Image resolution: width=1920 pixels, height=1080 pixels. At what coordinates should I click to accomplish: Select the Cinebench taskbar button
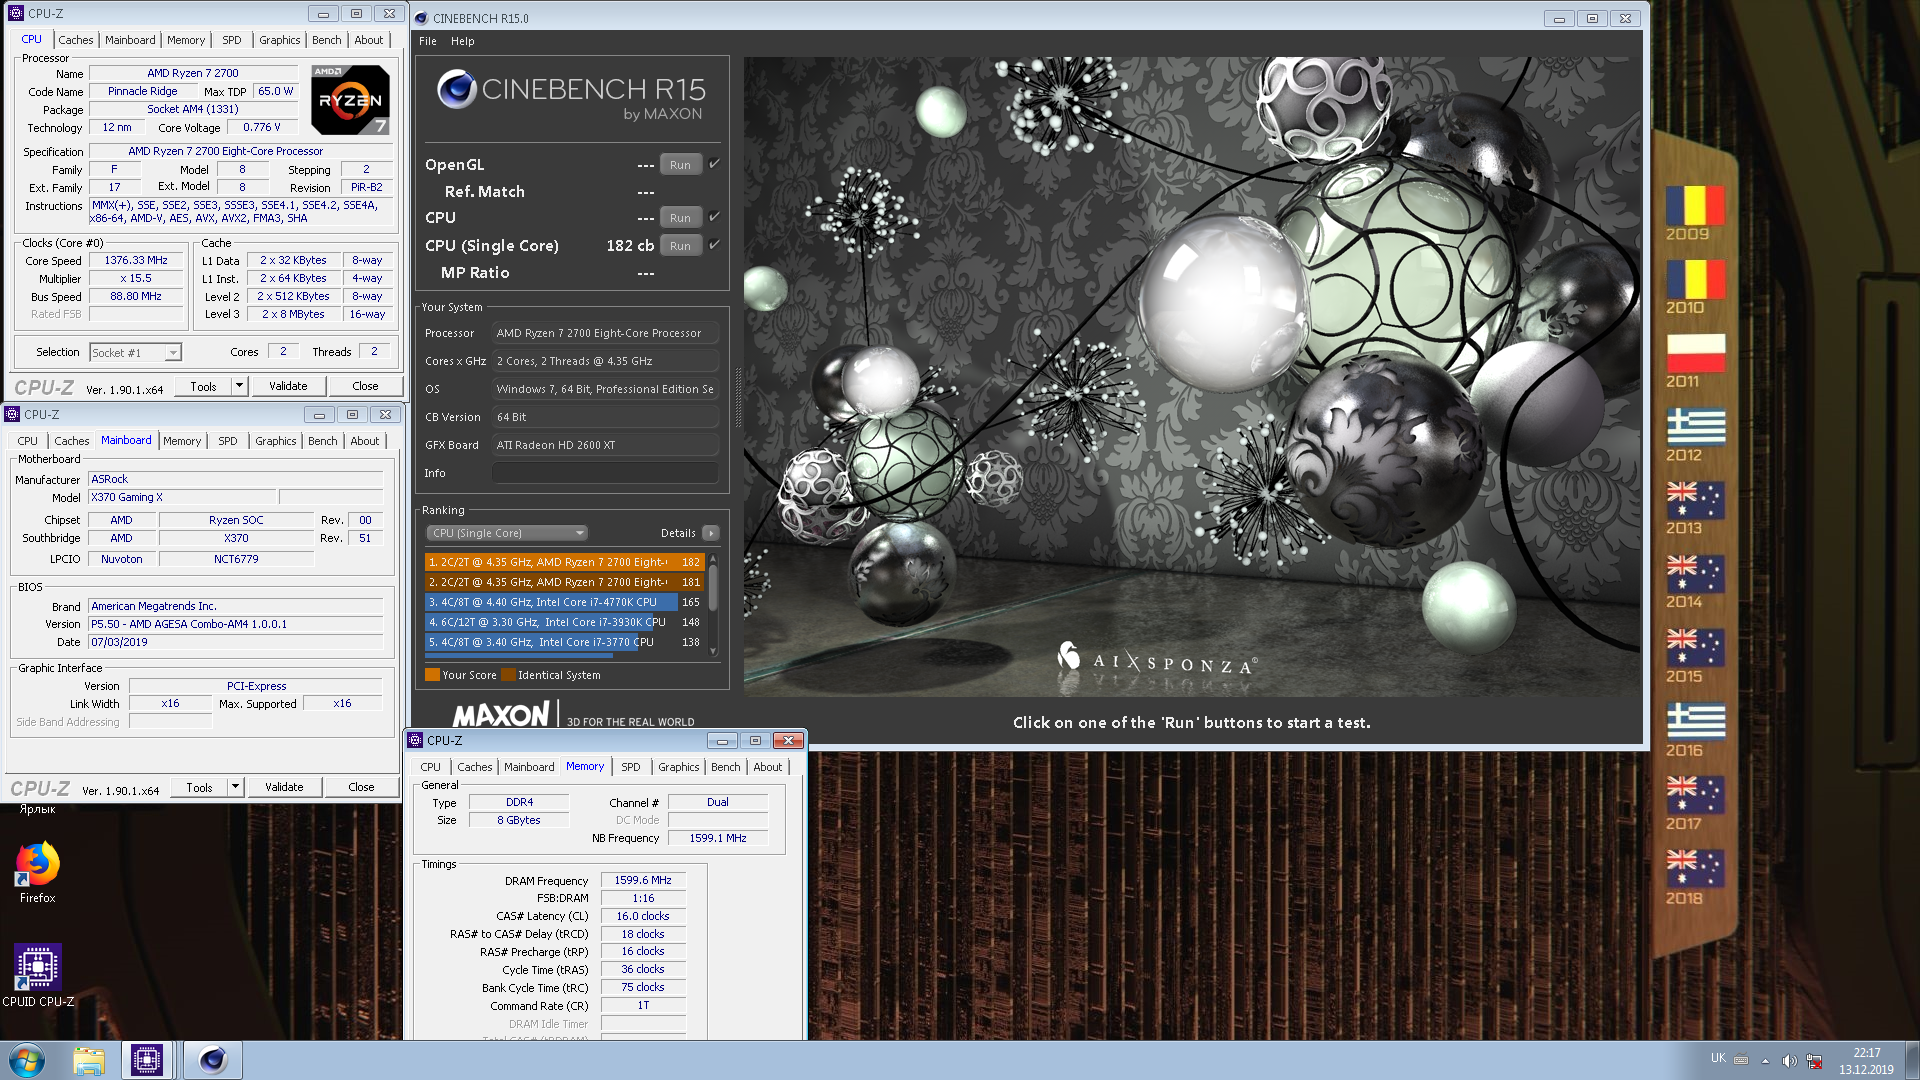pos(213,1060)
